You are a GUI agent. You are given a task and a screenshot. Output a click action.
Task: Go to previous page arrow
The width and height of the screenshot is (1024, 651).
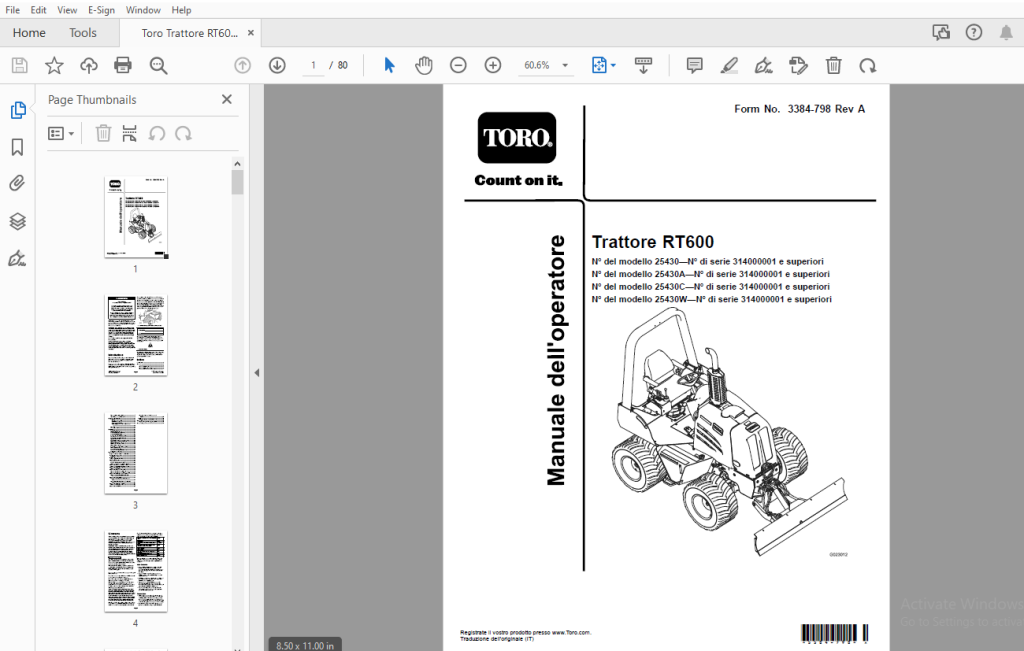point(242,65)
